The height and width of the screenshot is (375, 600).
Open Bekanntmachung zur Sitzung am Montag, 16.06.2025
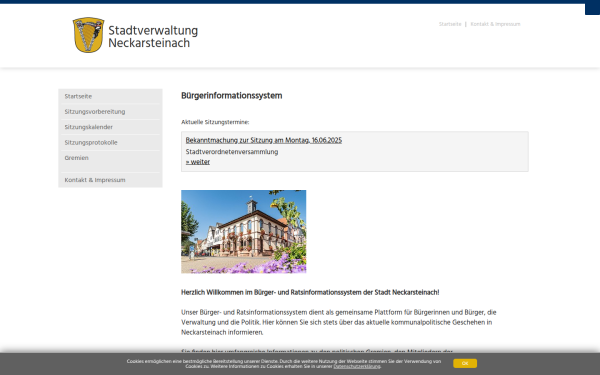click(x=264, y=140)
